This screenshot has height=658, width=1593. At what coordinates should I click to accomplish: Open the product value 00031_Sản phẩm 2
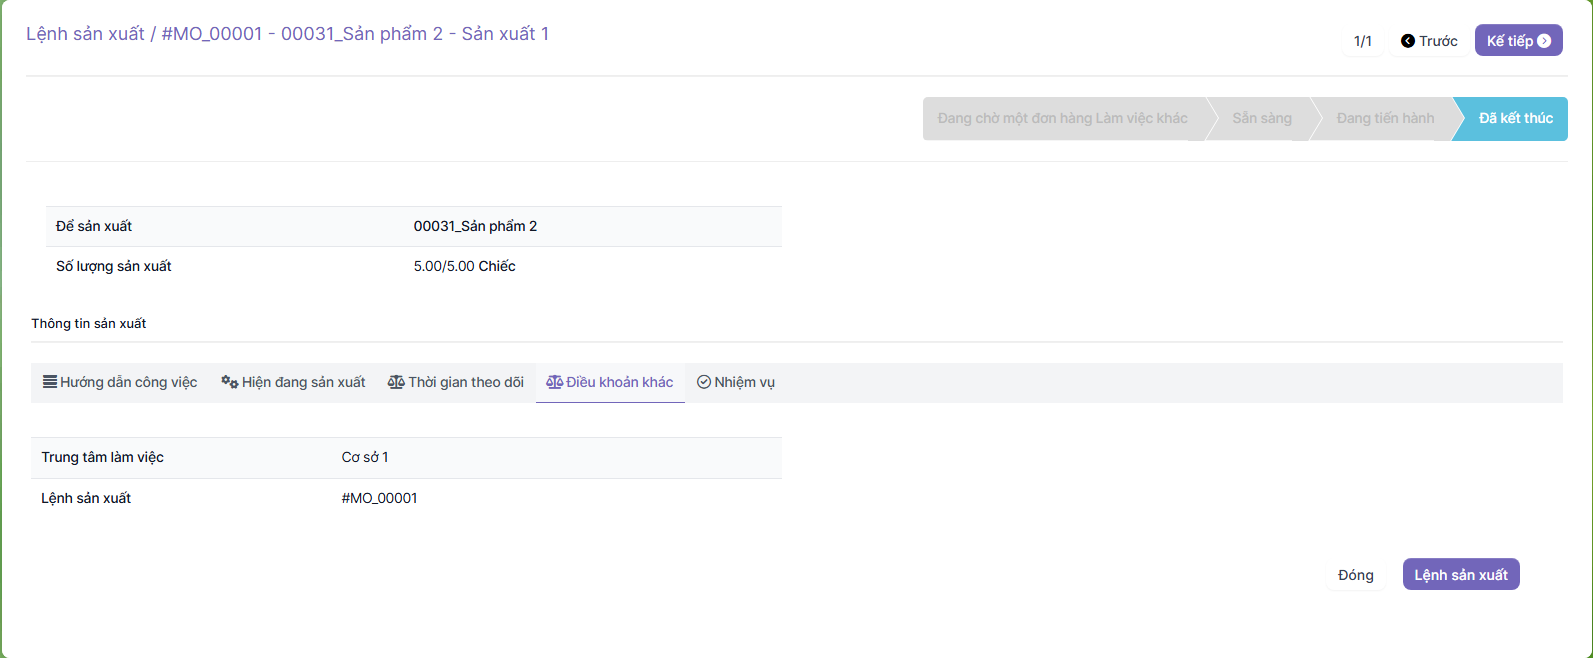click(x=475, y=226)
